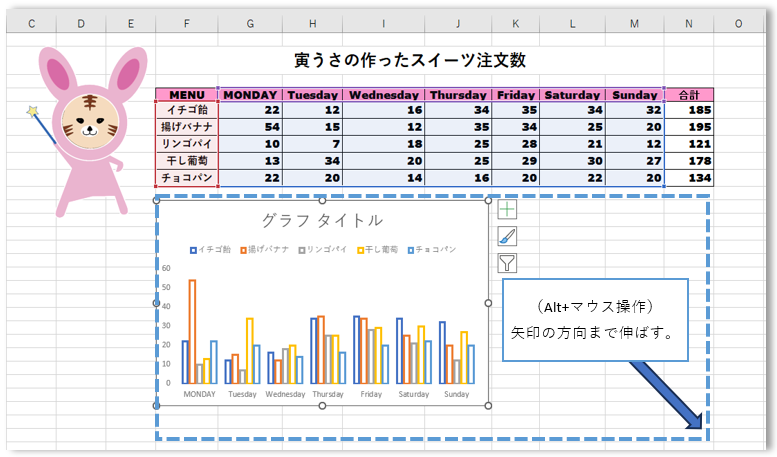Viewport: 777px width, 457px height.
Task: Click 揚げバナナ Monday value 54
Action: [250, 127]
